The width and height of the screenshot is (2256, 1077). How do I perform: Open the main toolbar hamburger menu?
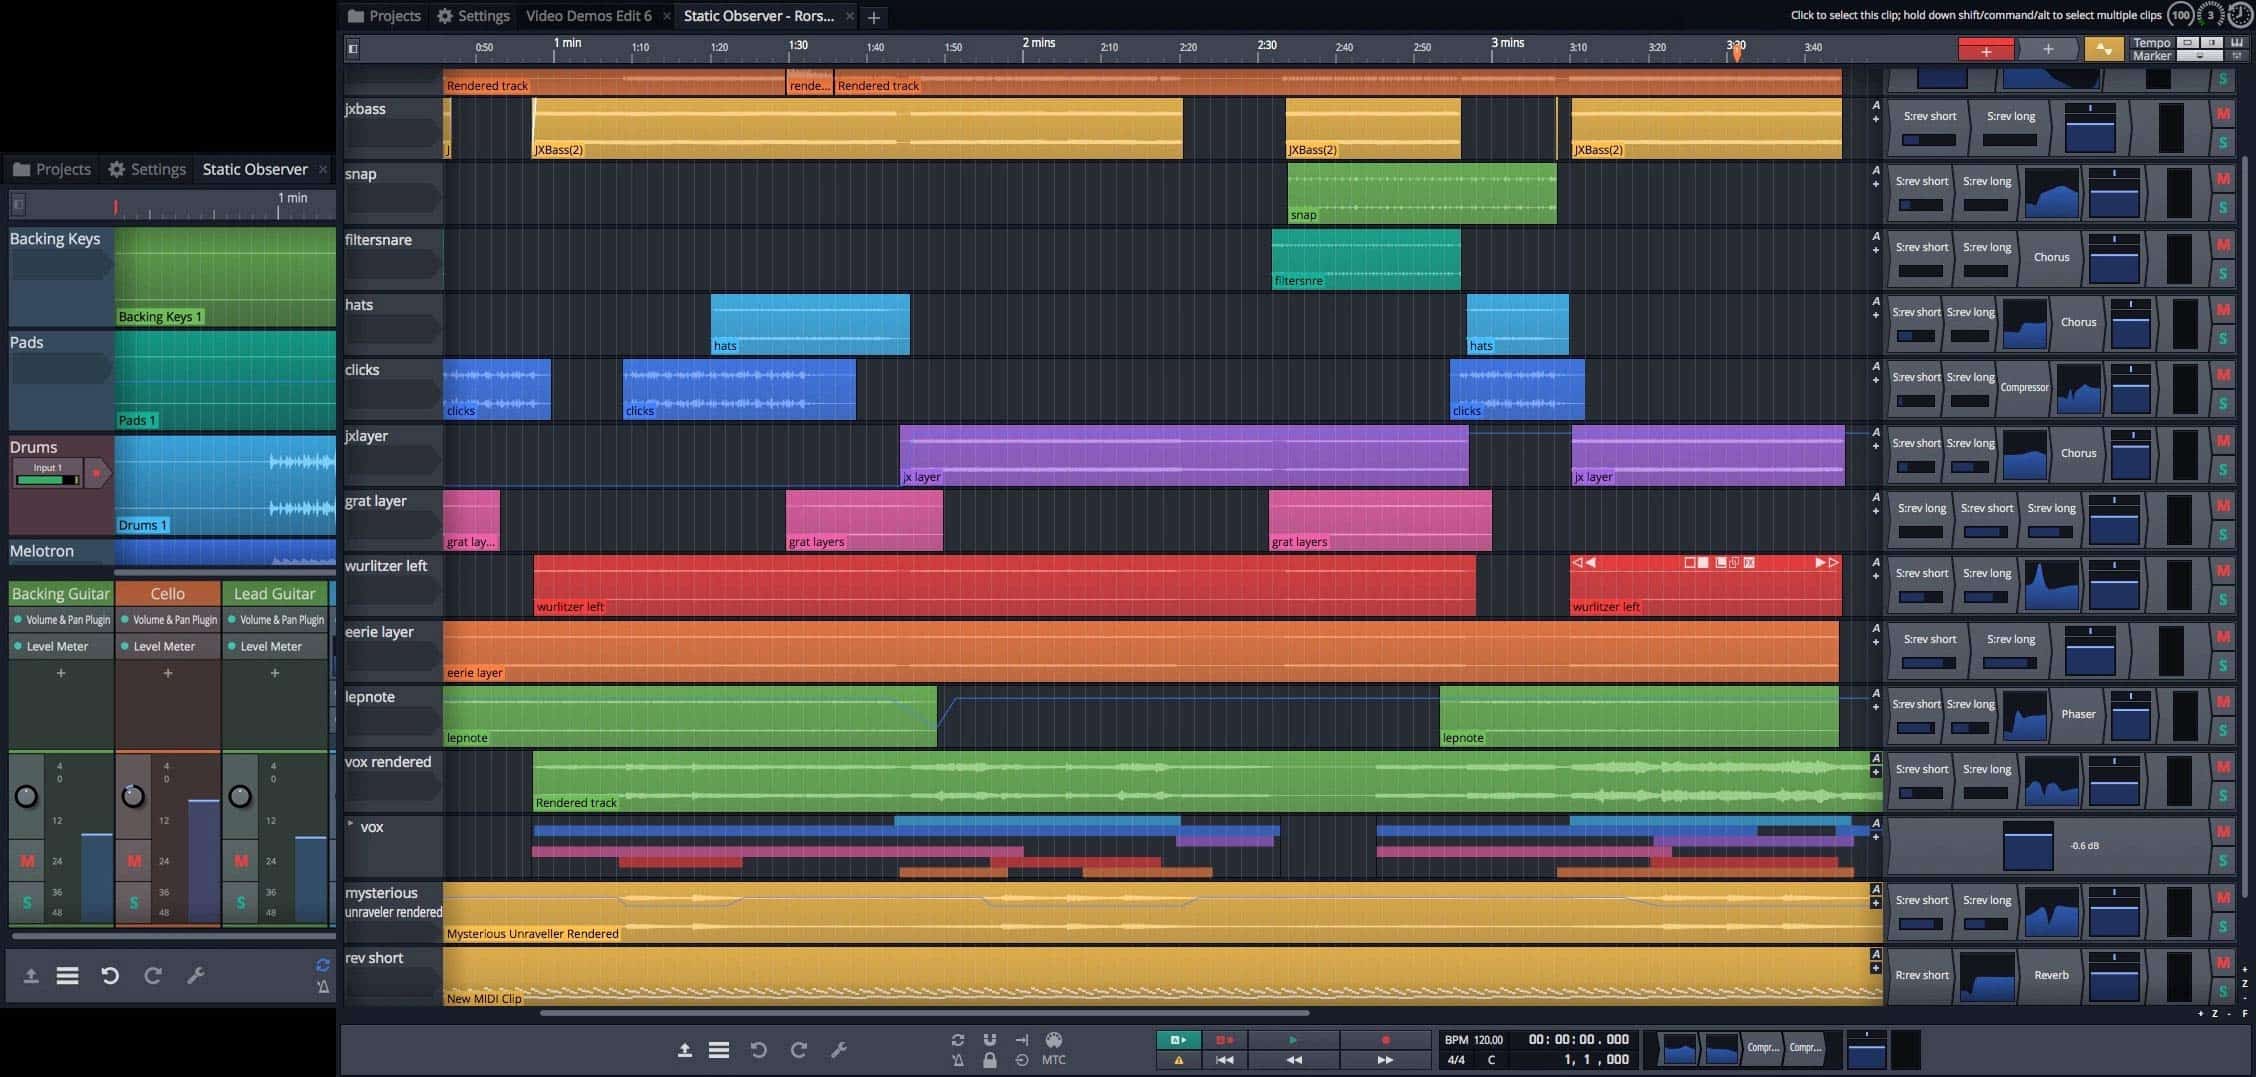pyautogui.click(x=719, y=1050)
